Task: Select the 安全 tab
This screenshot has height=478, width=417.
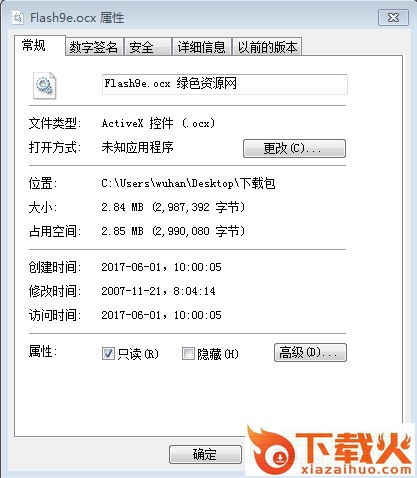Action: tap(148, 47)
